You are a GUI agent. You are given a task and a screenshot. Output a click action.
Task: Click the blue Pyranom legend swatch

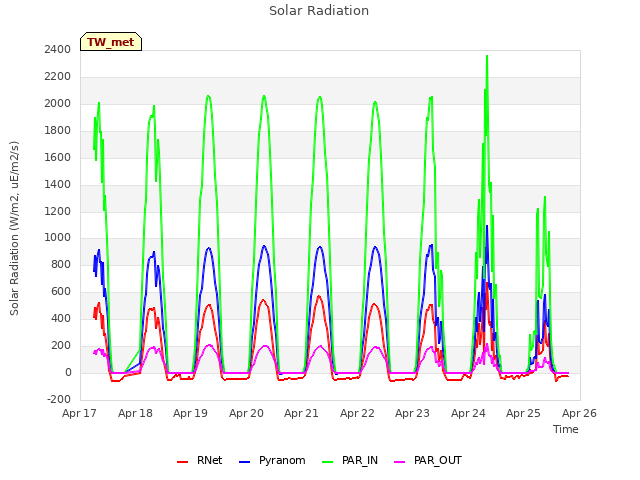point(244,462)
